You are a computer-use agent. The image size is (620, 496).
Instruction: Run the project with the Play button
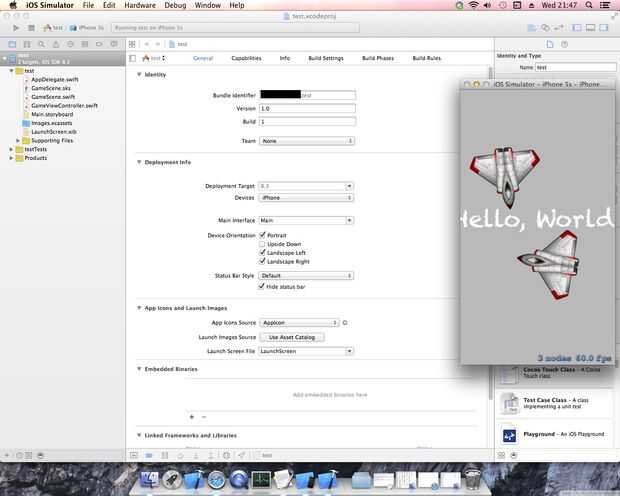coord(15,28)
